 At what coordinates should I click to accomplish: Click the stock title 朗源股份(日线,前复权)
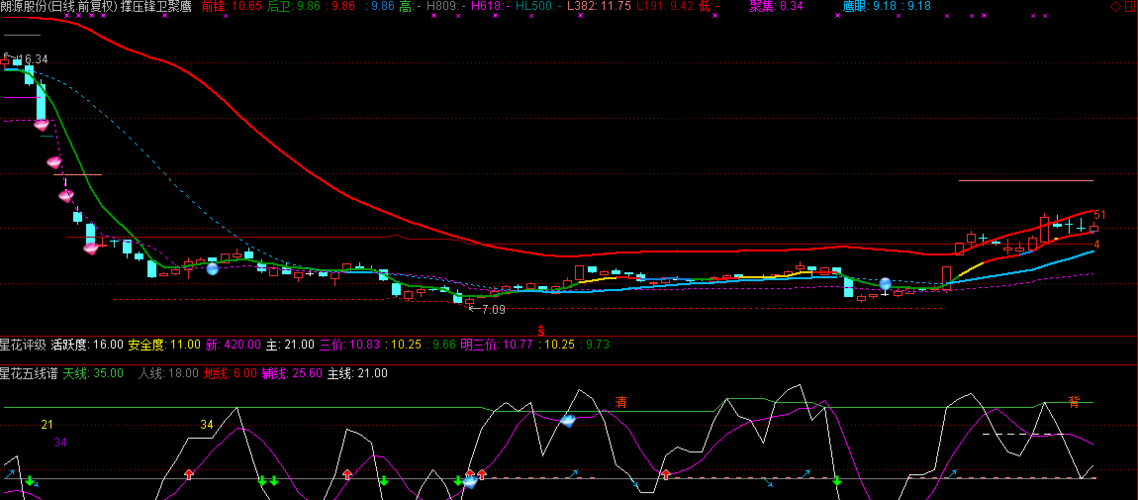pos(59,7)
